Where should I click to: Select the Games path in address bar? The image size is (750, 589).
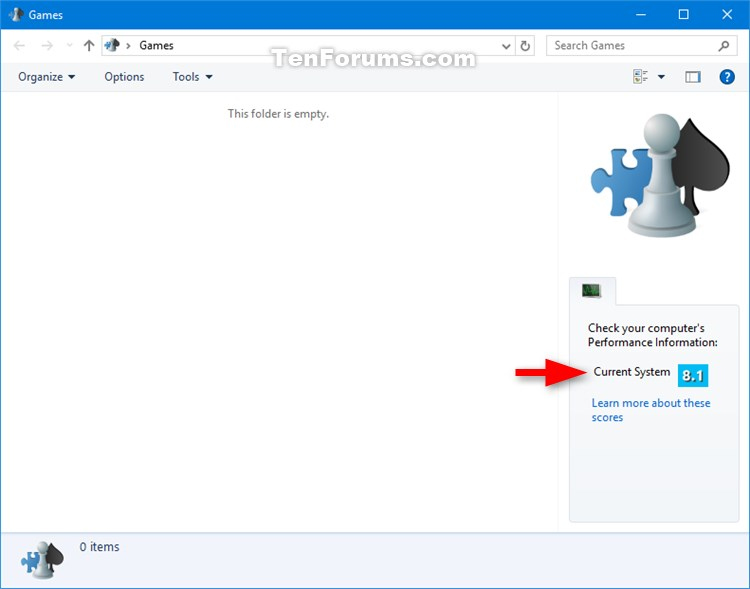click(x=156, y=45)
